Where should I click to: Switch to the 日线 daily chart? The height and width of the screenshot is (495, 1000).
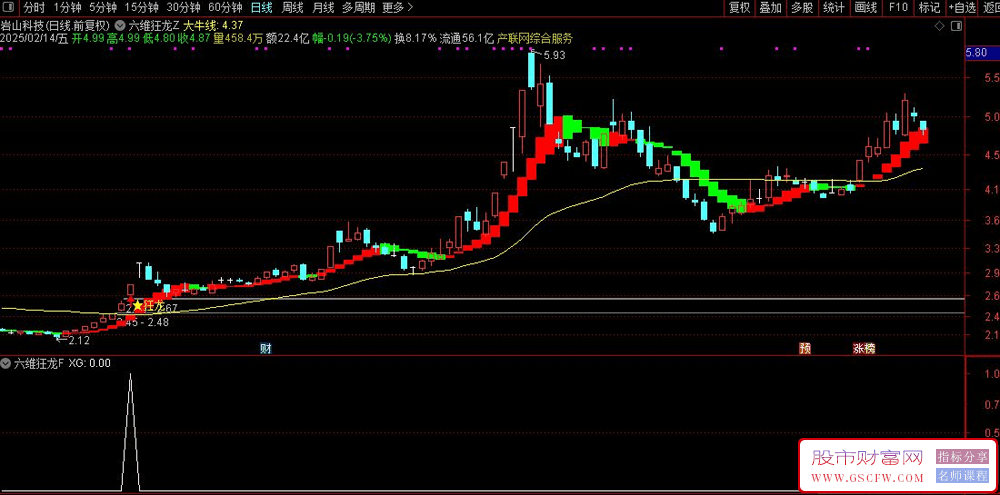click(x=261, y=8)
